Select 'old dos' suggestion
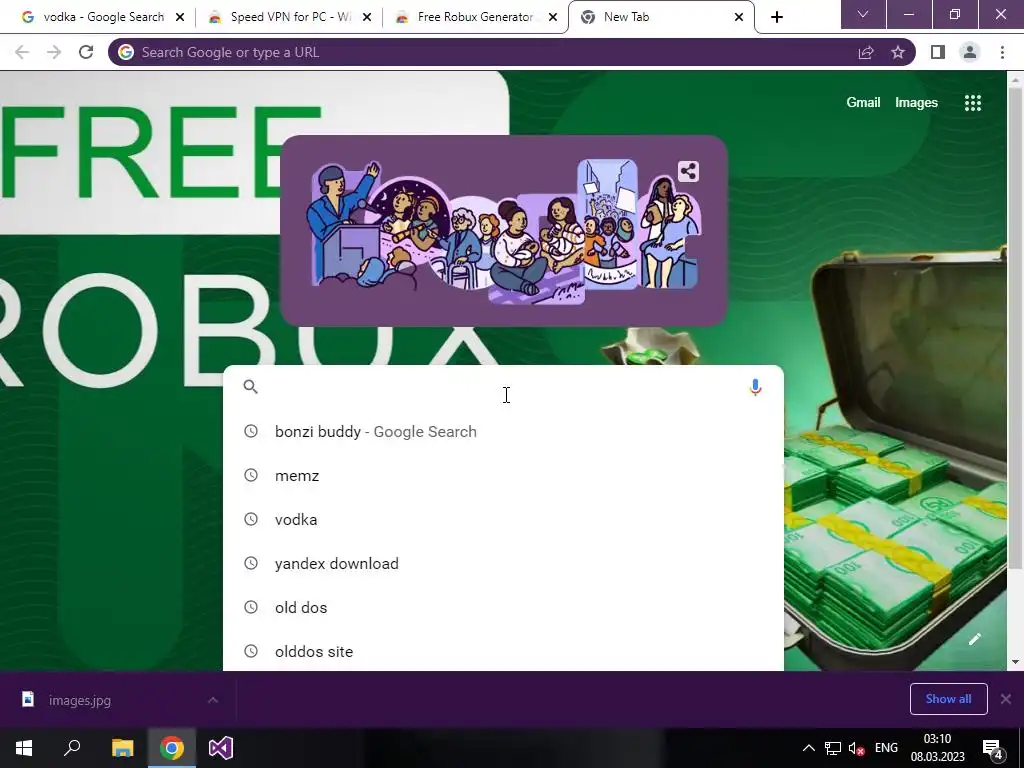 503,607
